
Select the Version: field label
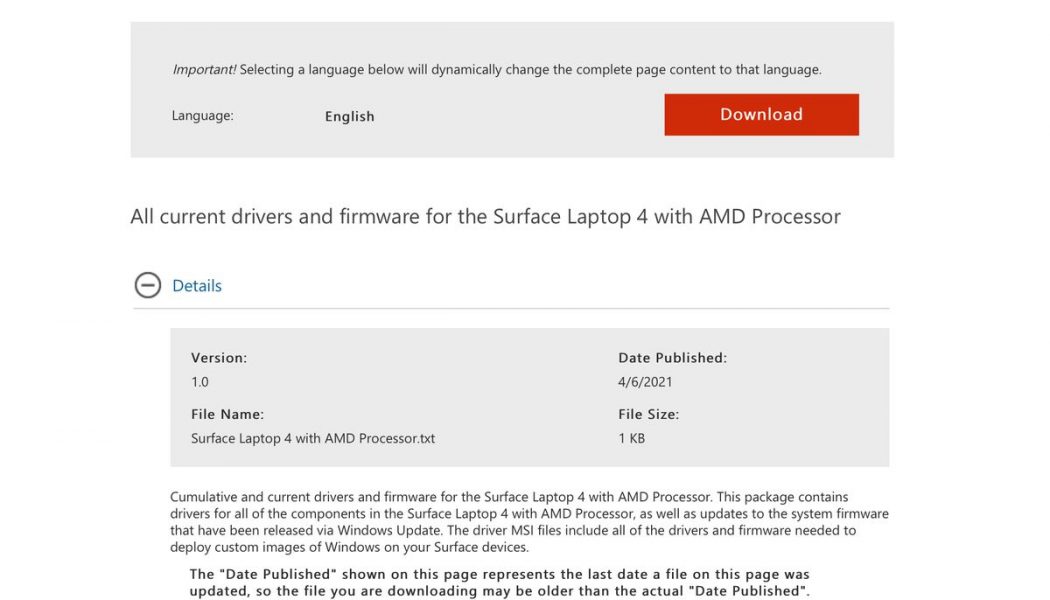[x=220, y=357]
